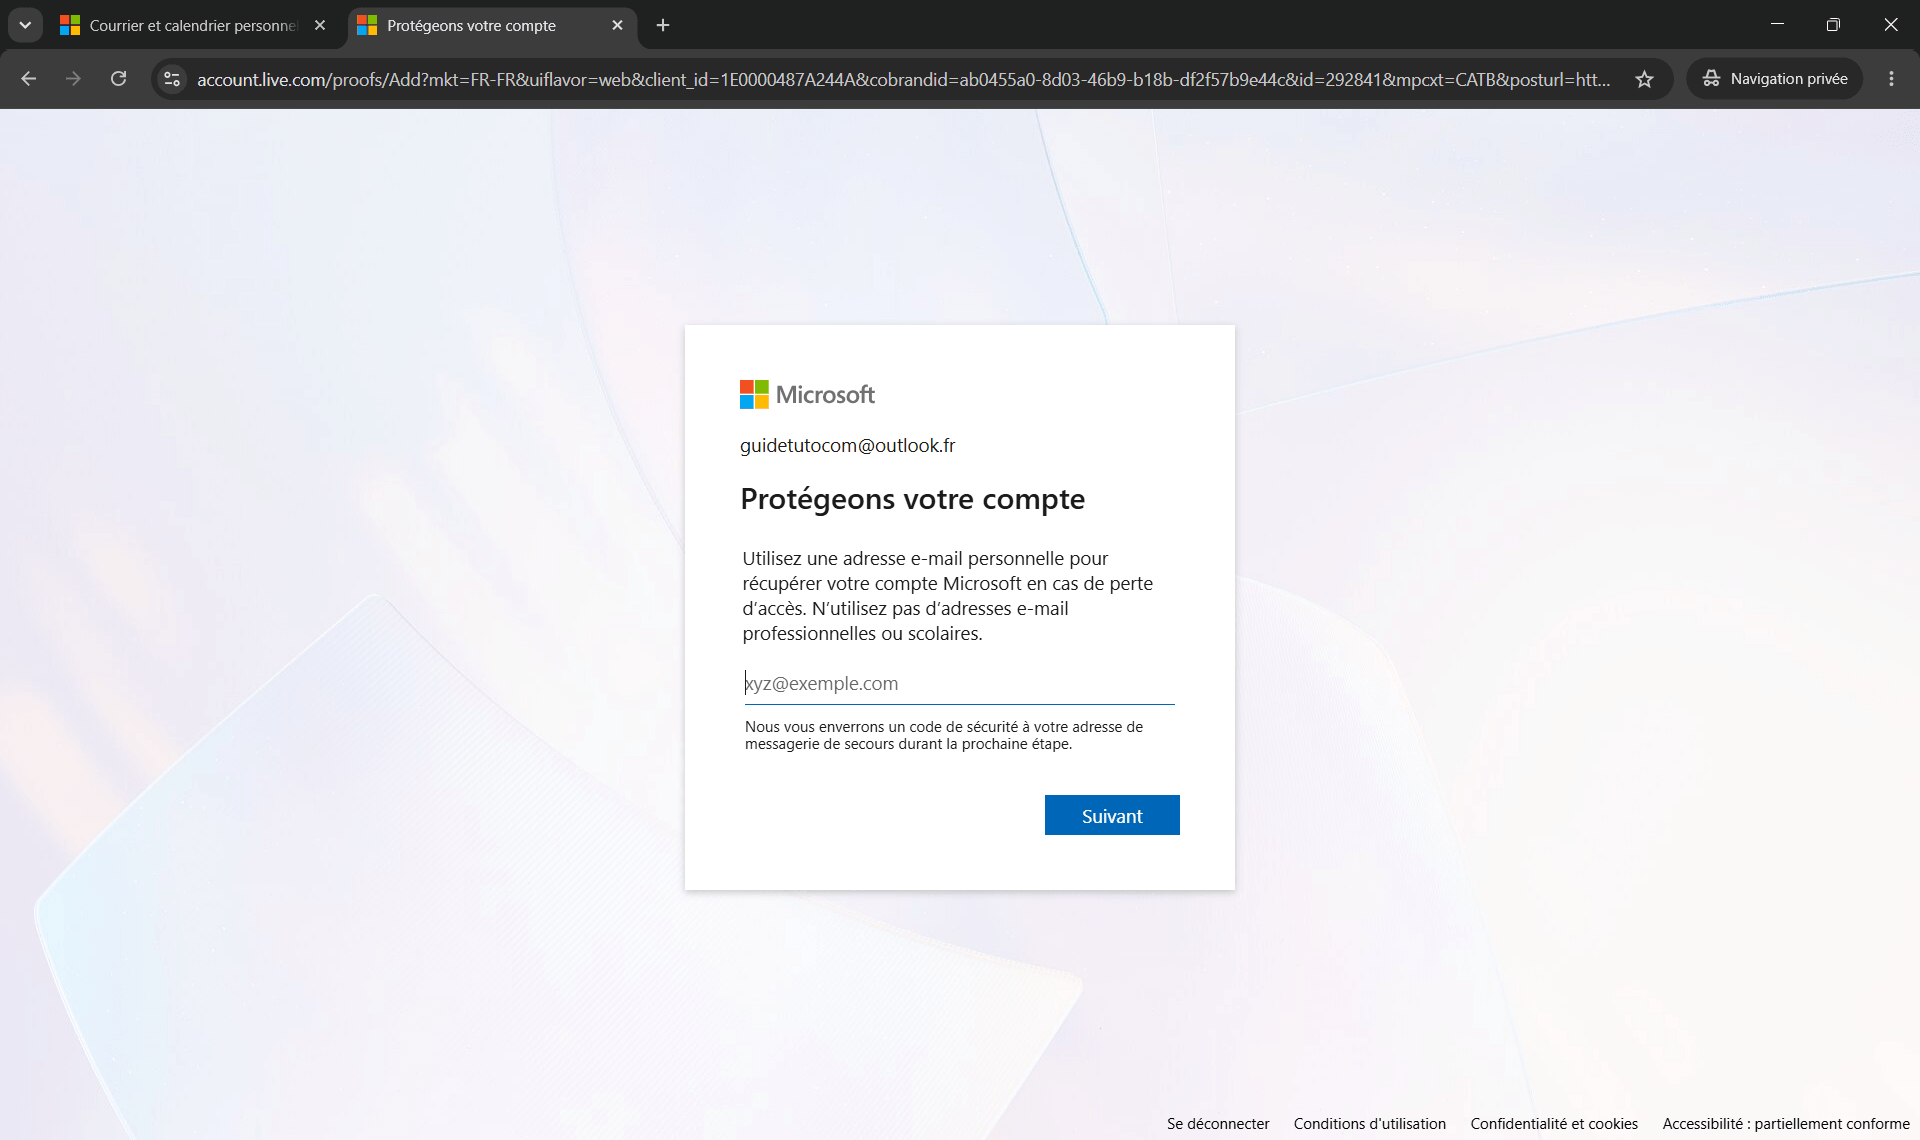Restore down the browser window

pyautogui.click(x=1833, y=25)
